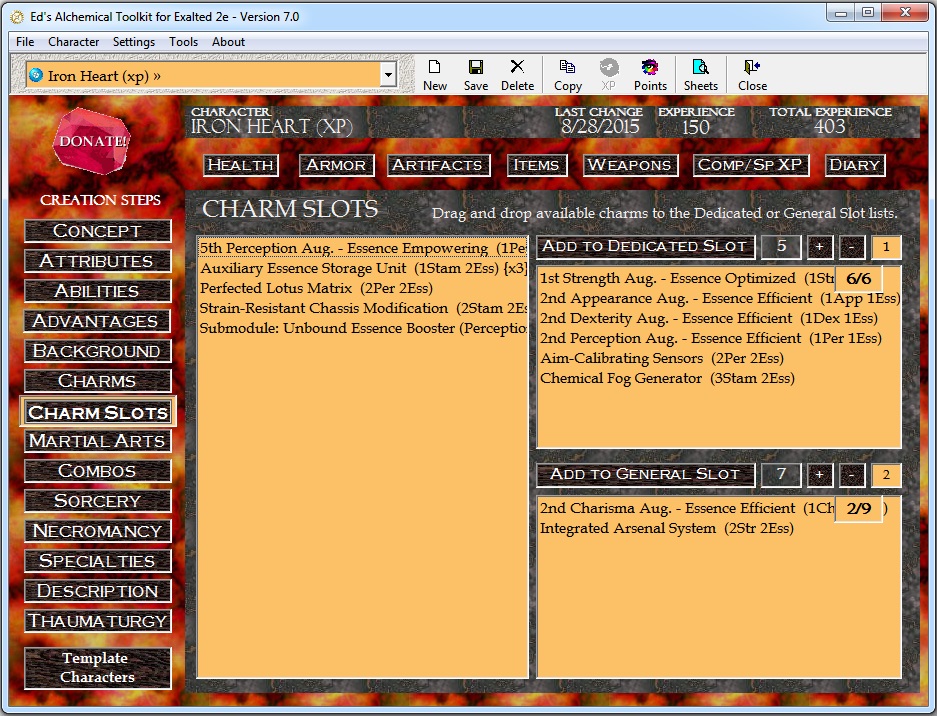Open the Description step
The image size is (937, 716).
pos(97,591)
